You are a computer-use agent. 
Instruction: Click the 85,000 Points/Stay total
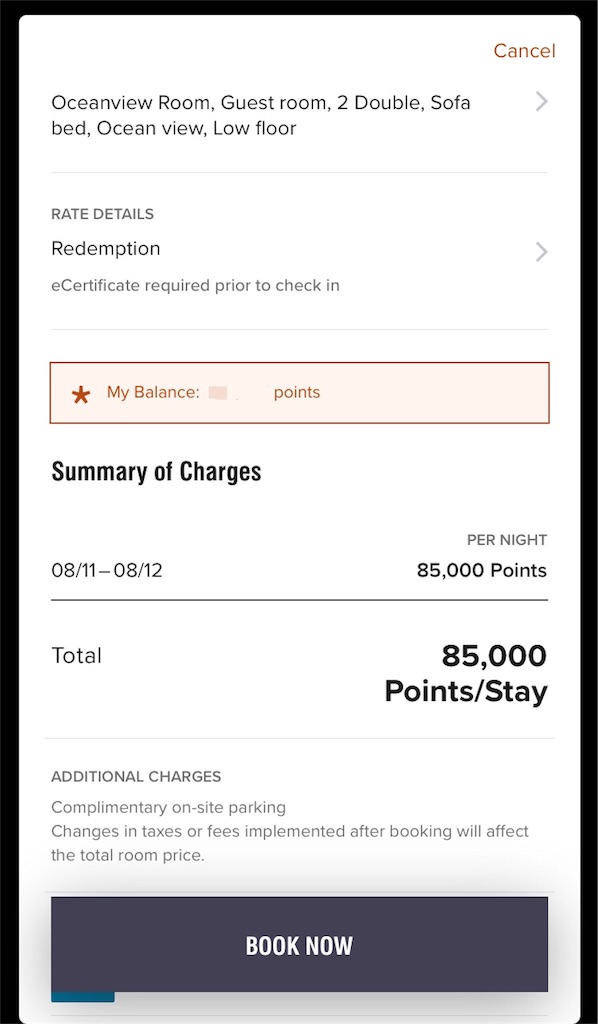tap(465, 674)
